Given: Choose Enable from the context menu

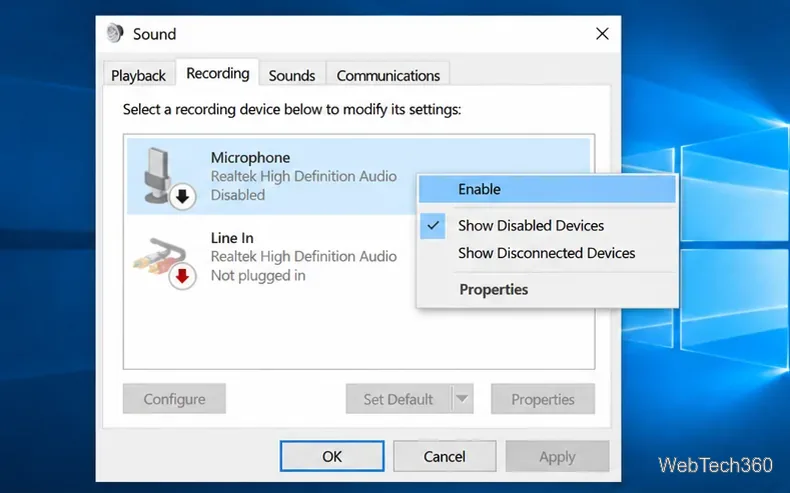Looking at the screenshot, I should pos(547,189).
